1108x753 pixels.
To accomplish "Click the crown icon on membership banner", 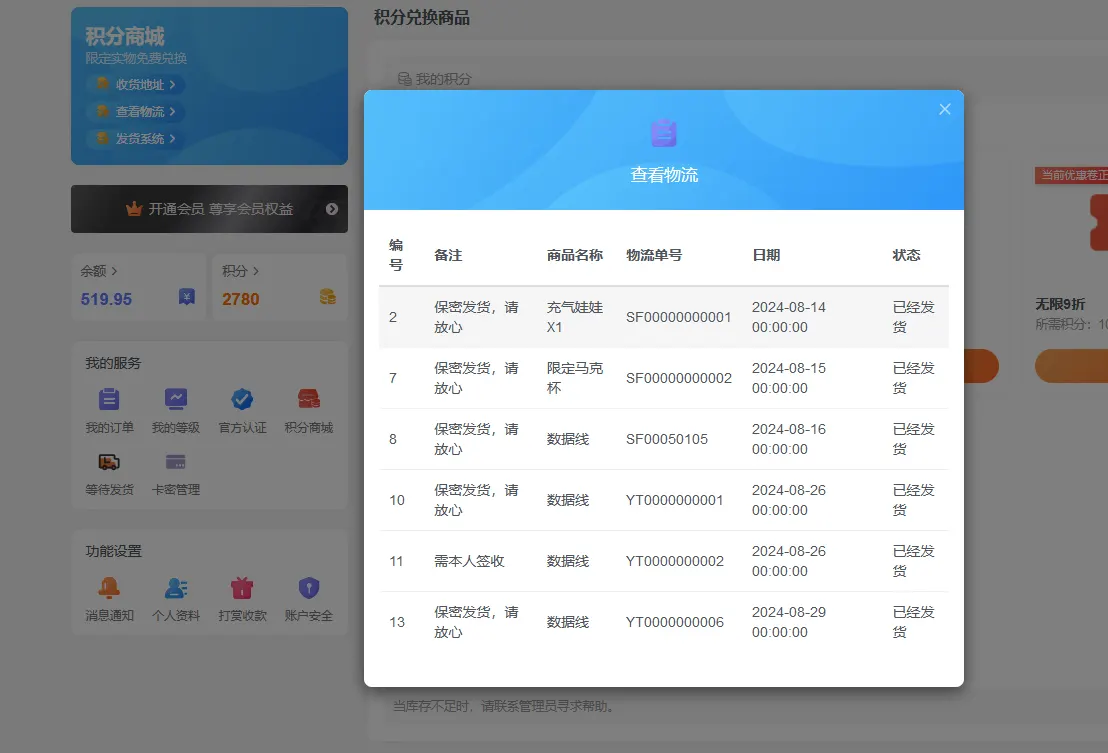I will pyautogui.click(x=134, y=209).
